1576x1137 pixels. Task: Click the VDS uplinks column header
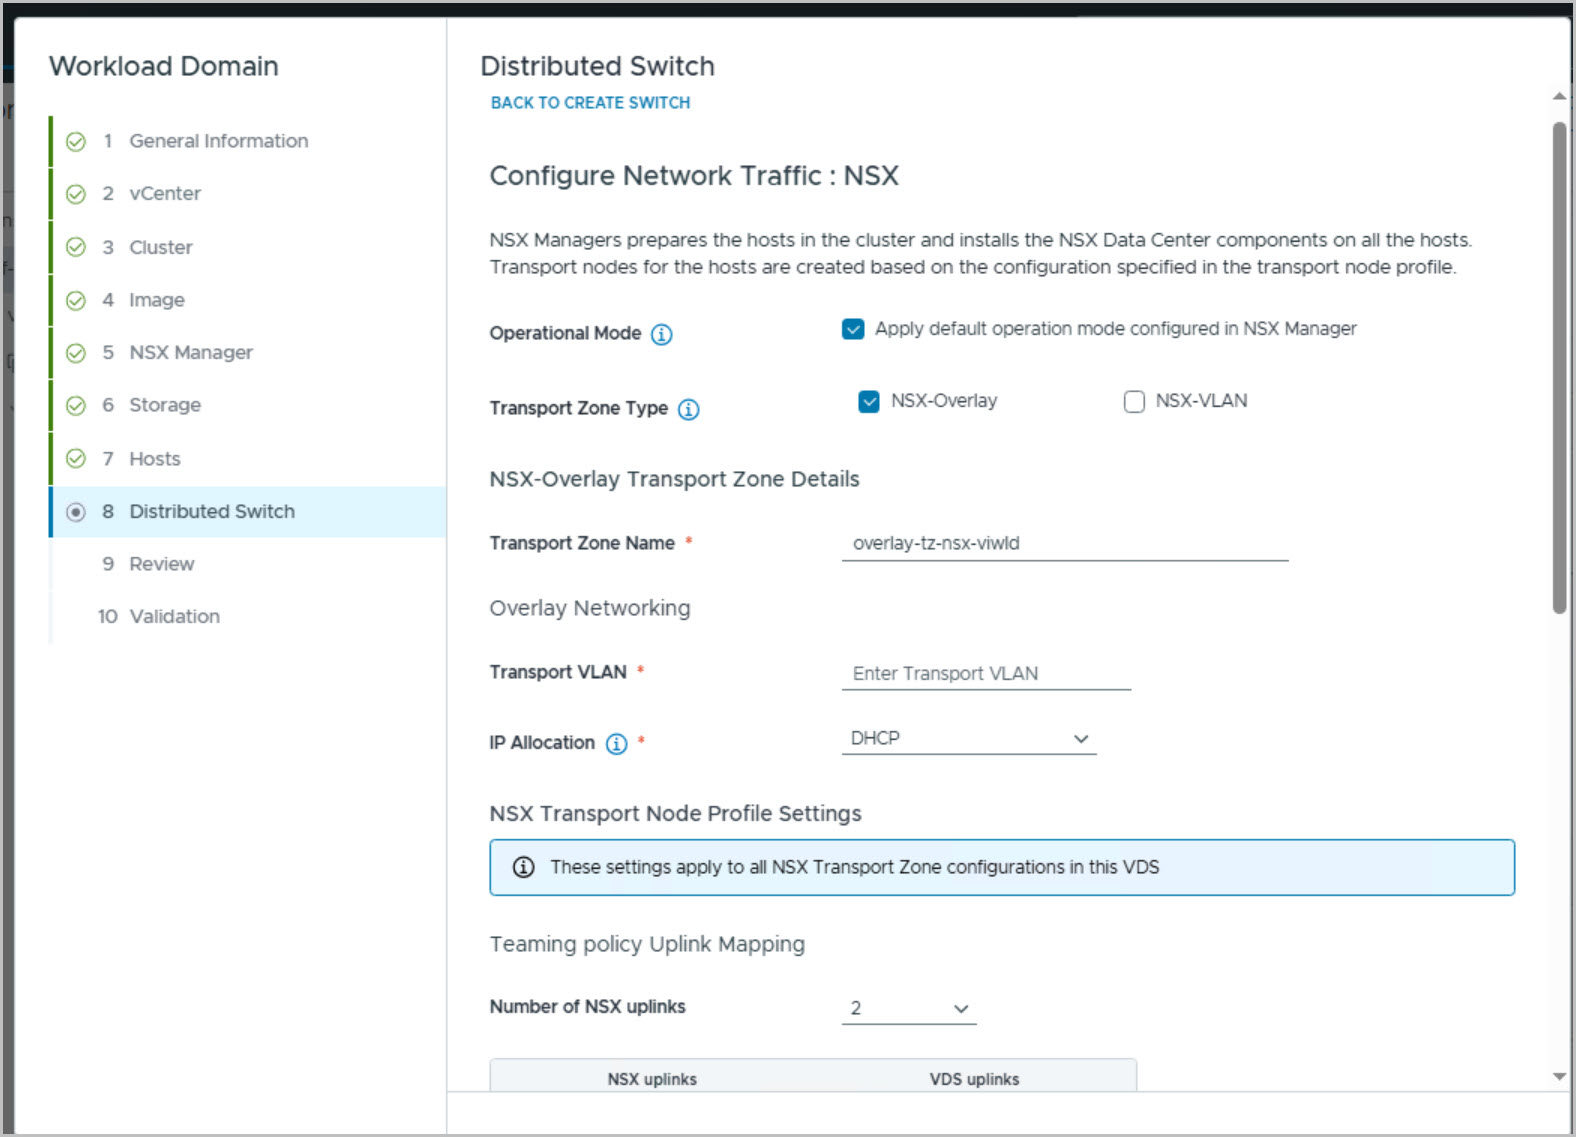point(974,1079)
